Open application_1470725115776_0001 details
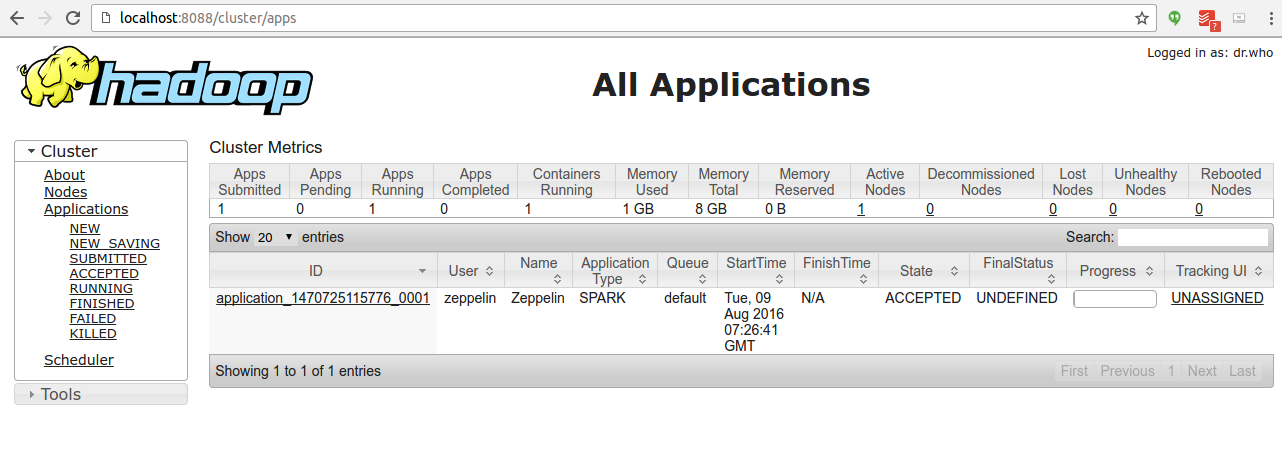The image size is (1282, 468). [x=322, y=298]
